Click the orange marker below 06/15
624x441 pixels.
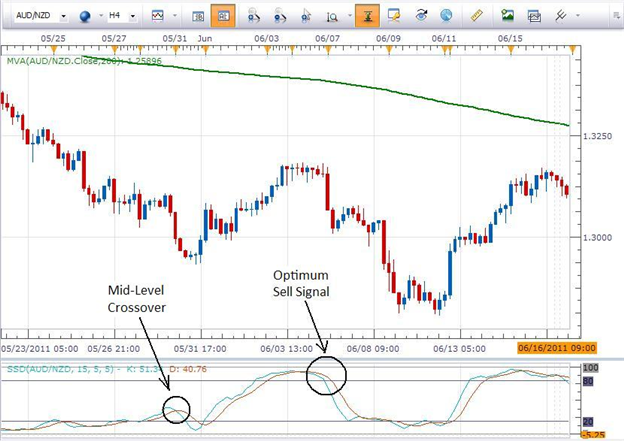tap(511, 50)
